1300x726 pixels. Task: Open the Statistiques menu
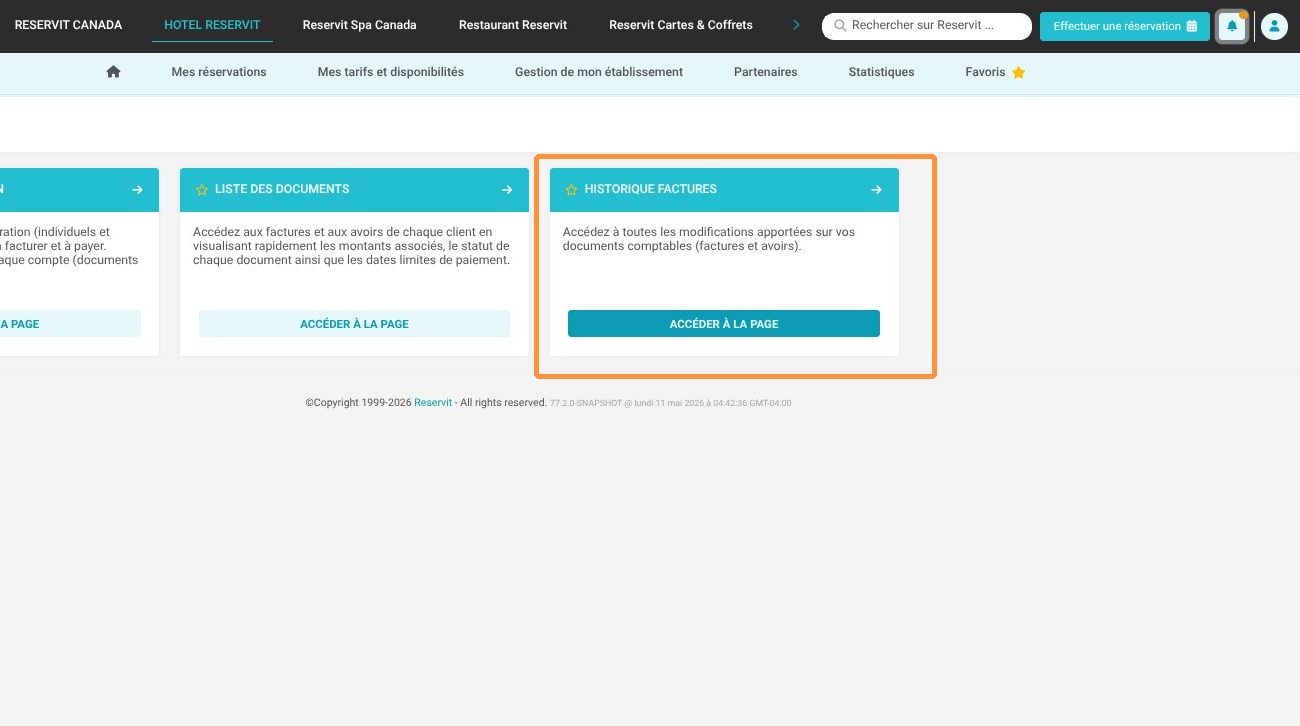click(x=881, y=72)
